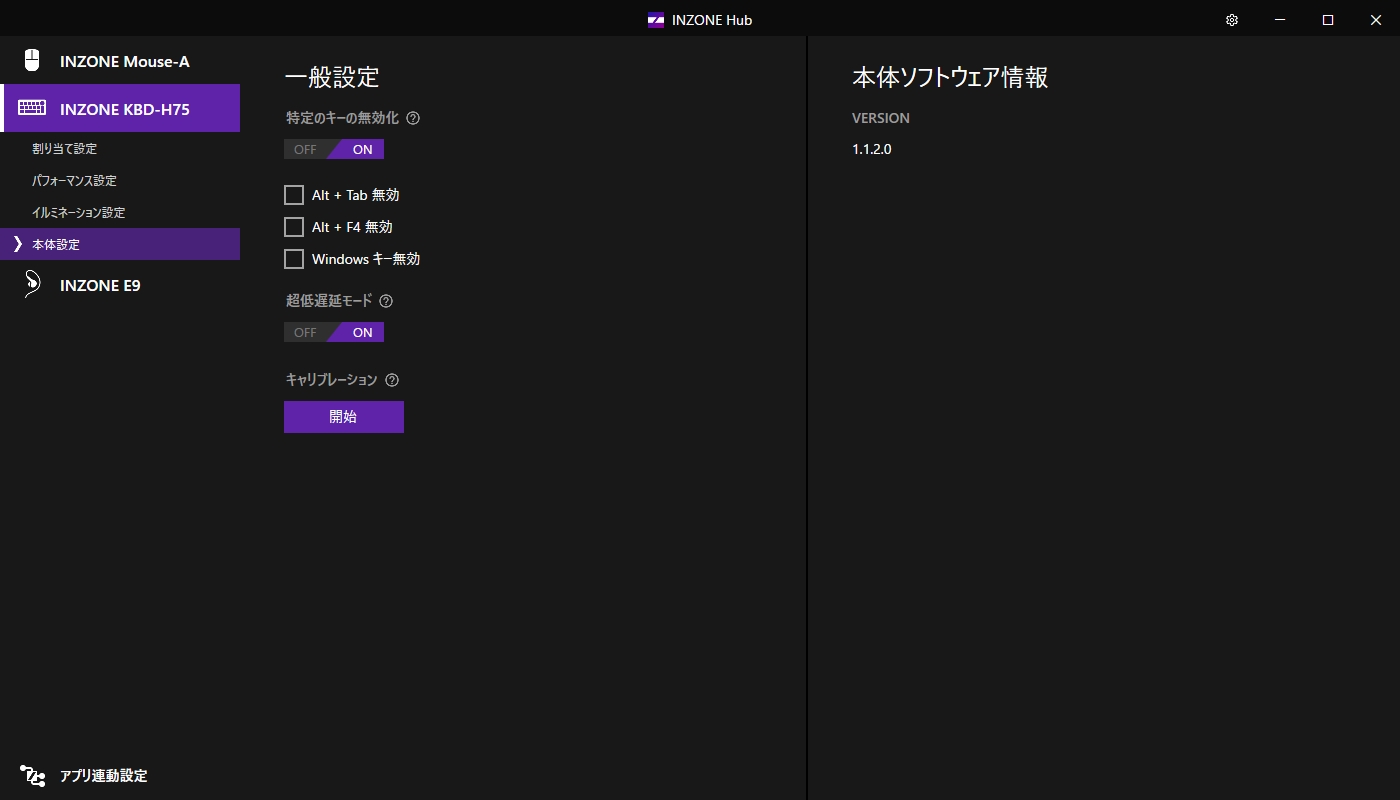Select the INZONE KBD-H75 device label

point(124,109)
